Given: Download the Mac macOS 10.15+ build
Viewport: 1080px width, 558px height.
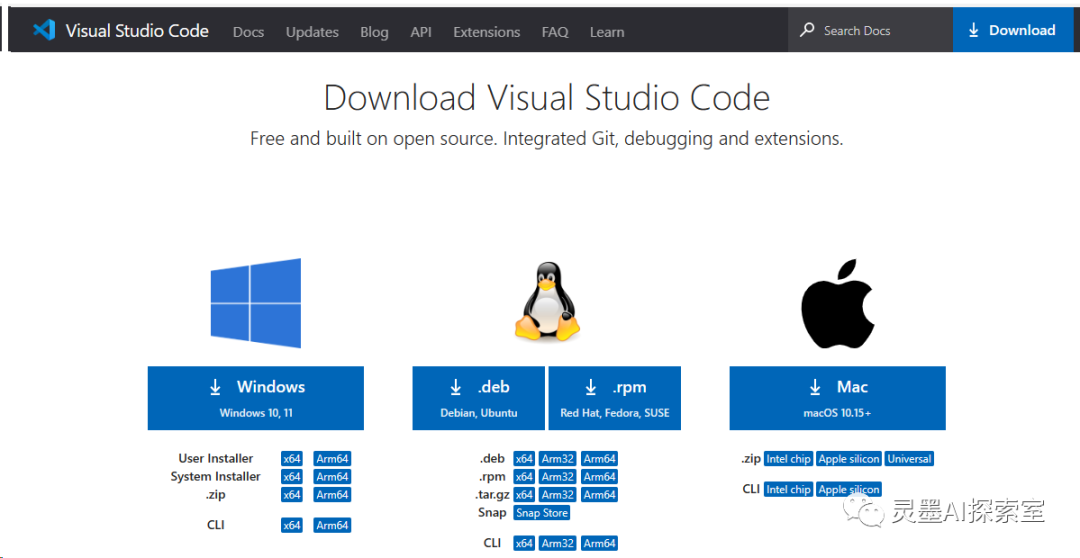Looking at the screenshot, I should 838,398.
